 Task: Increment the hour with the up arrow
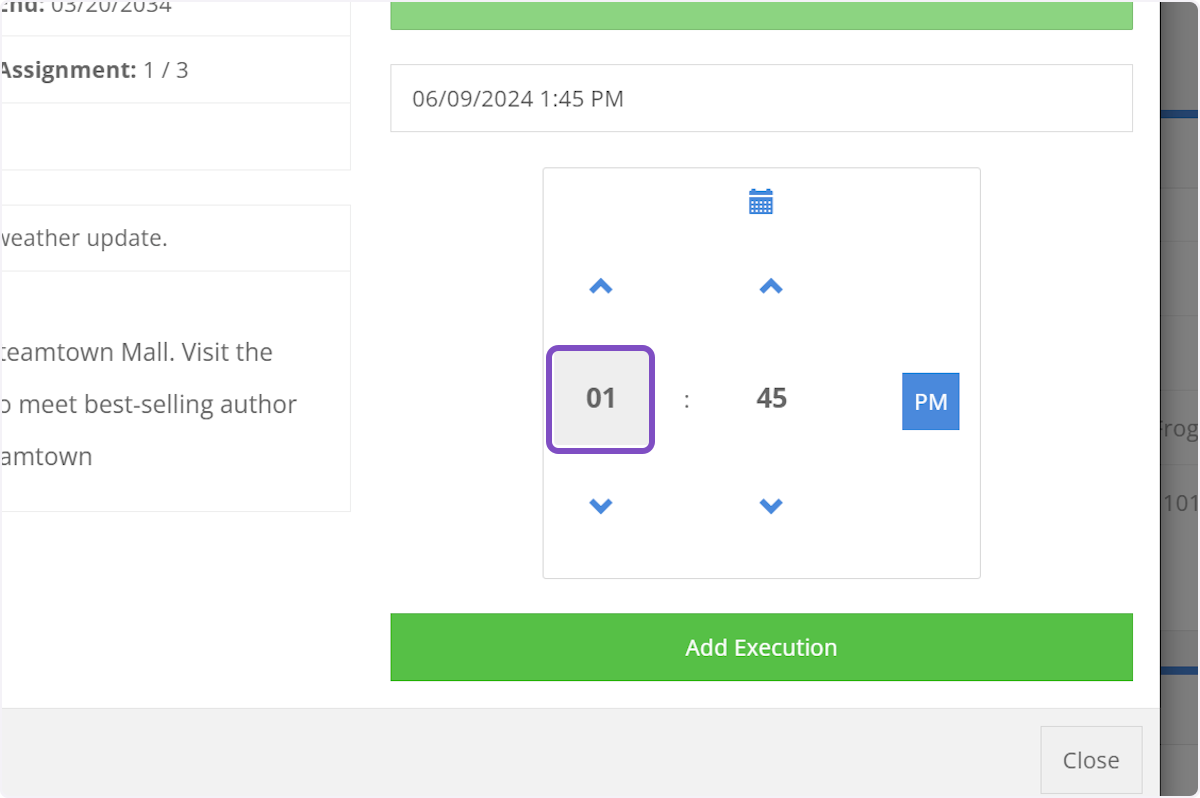(x=600, y=287)
